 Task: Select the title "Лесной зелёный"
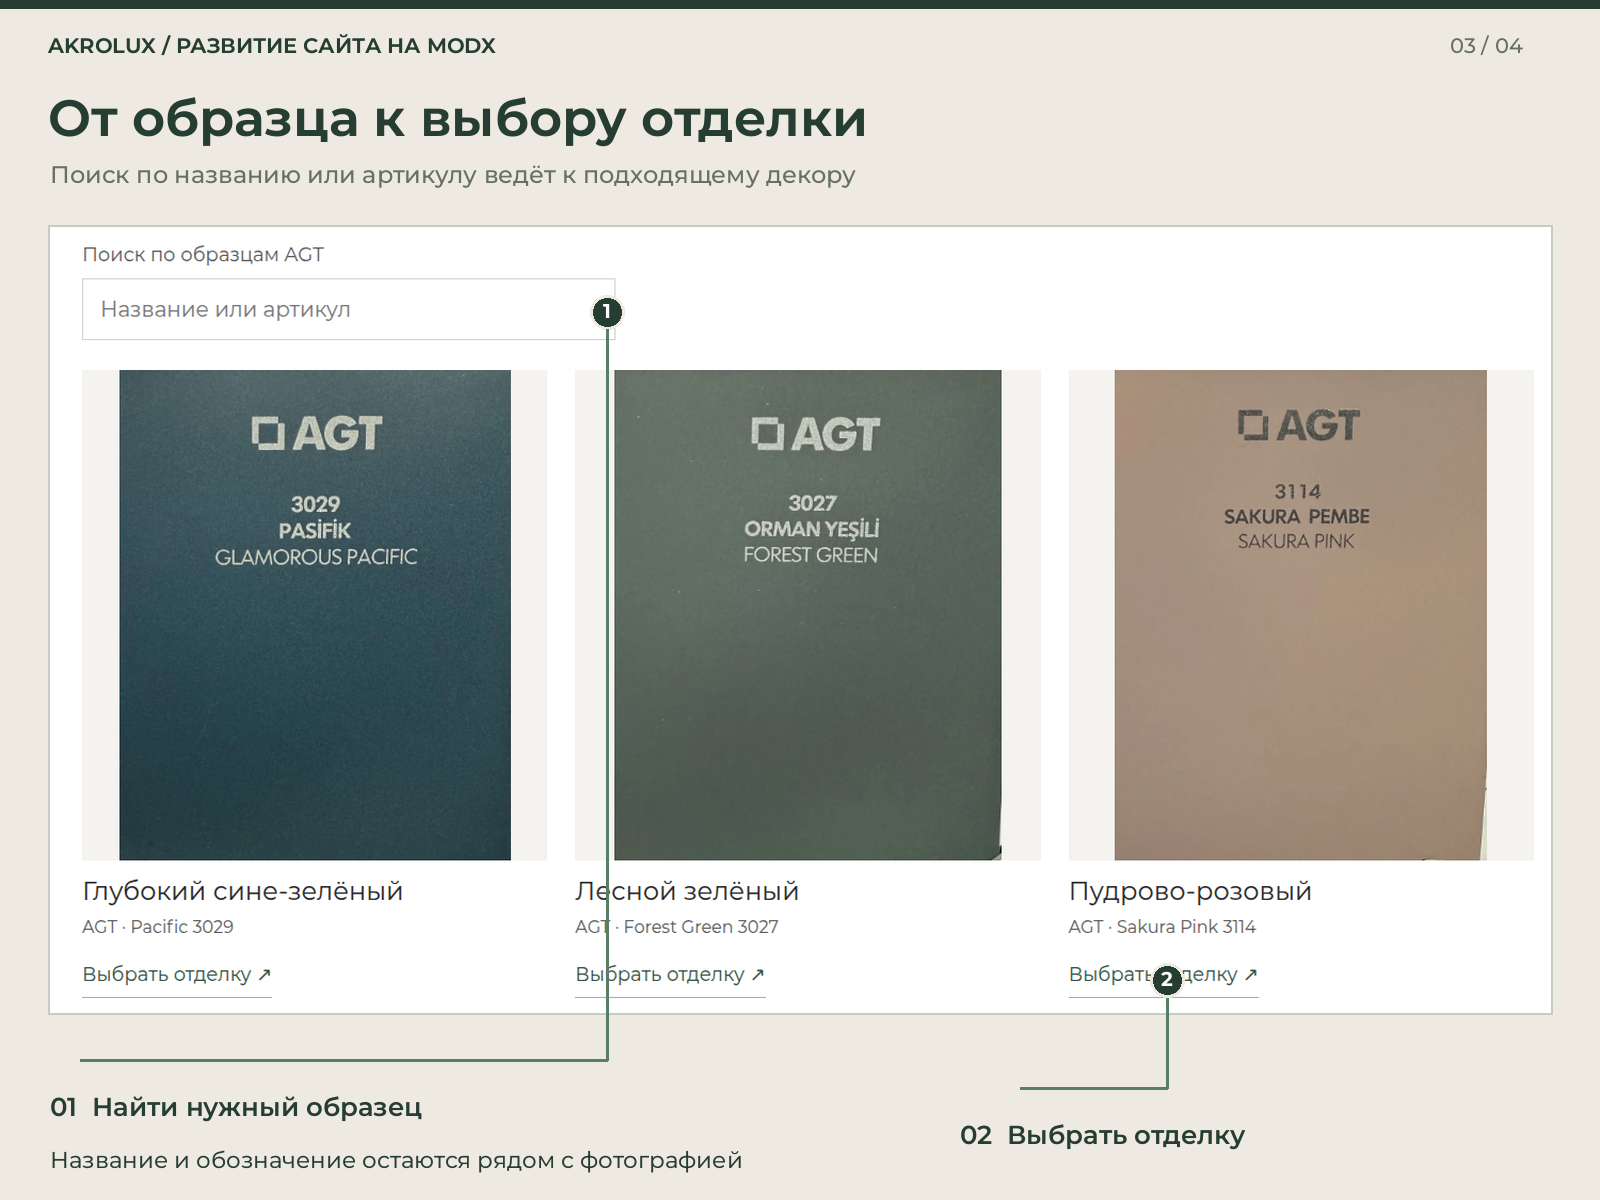(687, 891)
